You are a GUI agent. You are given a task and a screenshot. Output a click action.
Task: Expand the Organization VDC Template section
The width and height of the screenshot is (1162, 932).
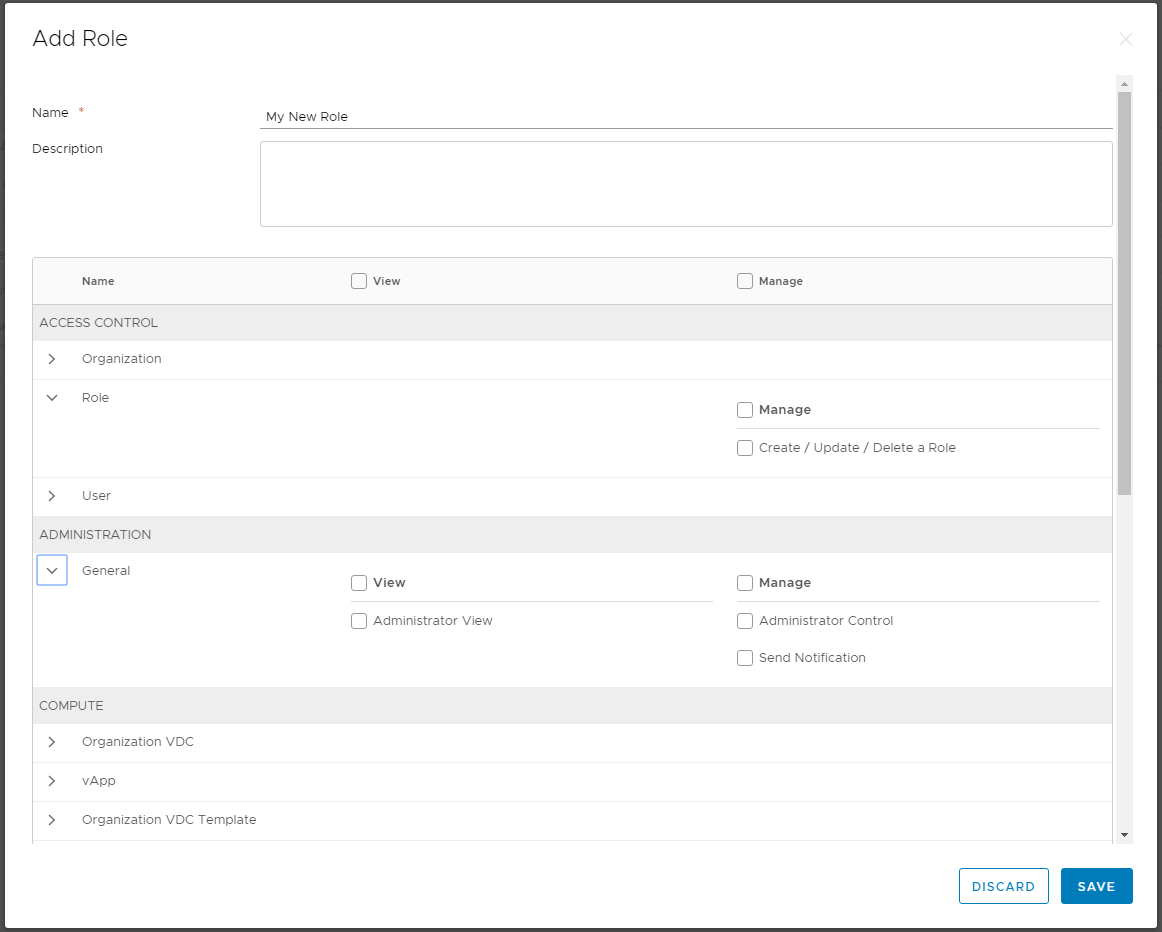(51, 820)
